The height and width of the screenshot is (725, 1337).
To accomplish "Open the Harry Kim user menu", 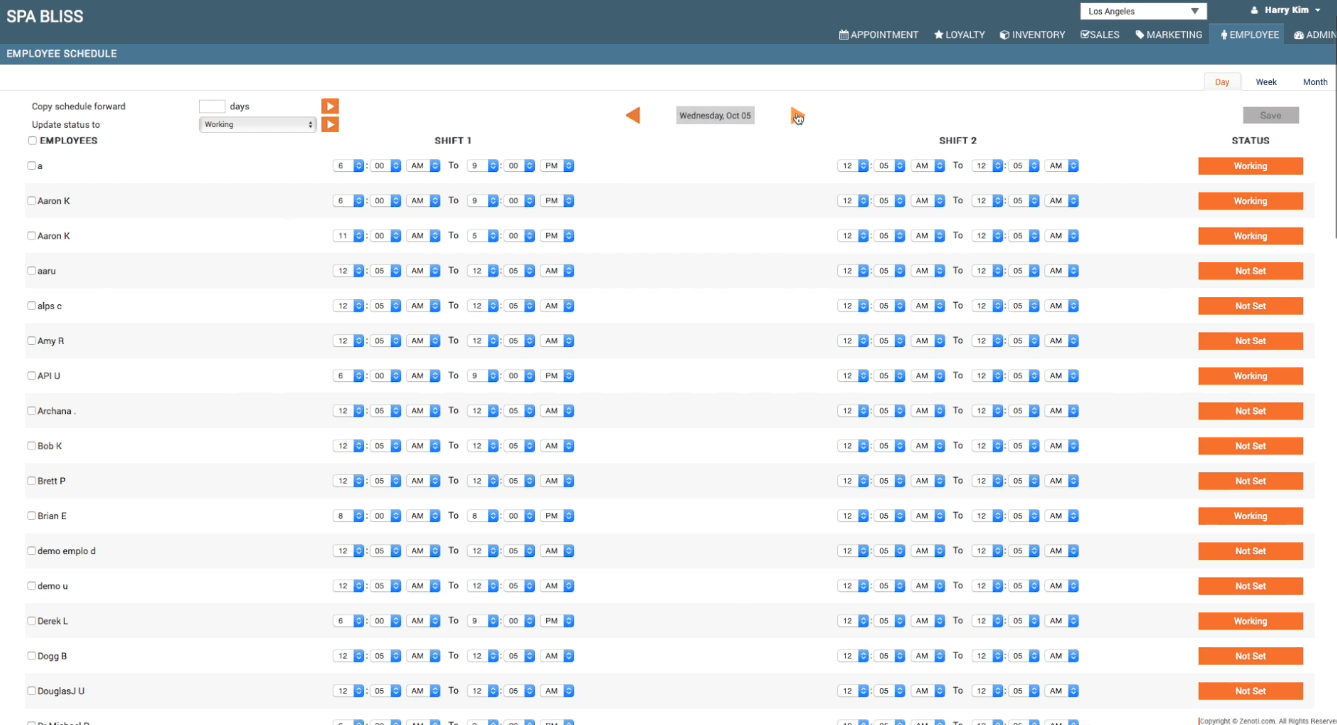I will [1285, 10].
